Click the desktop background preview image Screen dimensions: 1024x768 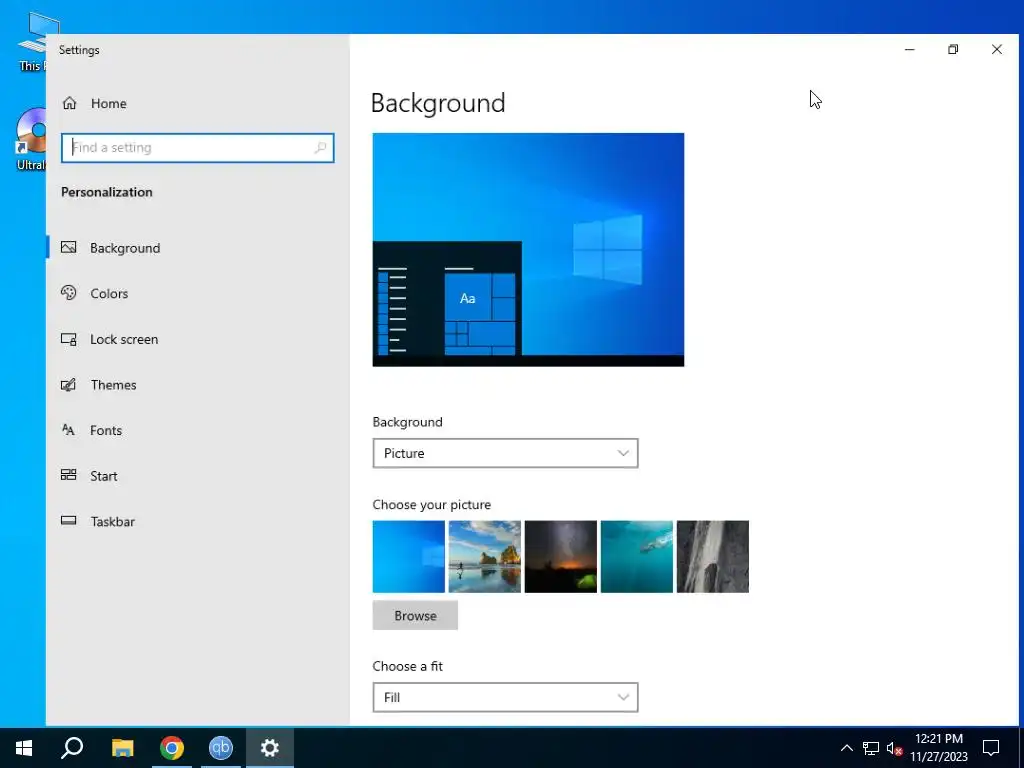point(528,249)
